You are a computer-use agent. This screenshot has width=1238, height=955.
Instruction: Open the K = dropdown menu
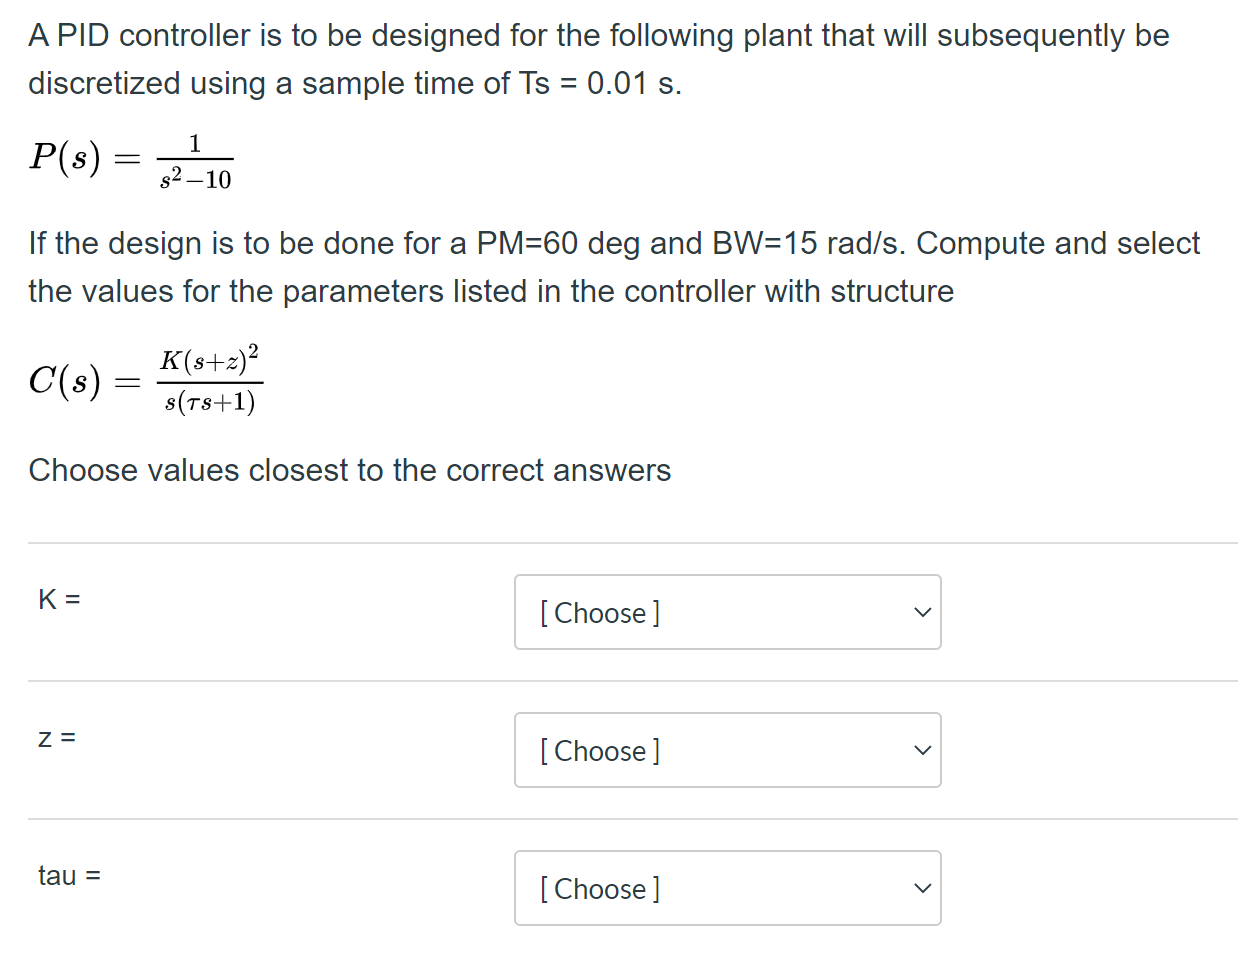click(x=727, y=612)
